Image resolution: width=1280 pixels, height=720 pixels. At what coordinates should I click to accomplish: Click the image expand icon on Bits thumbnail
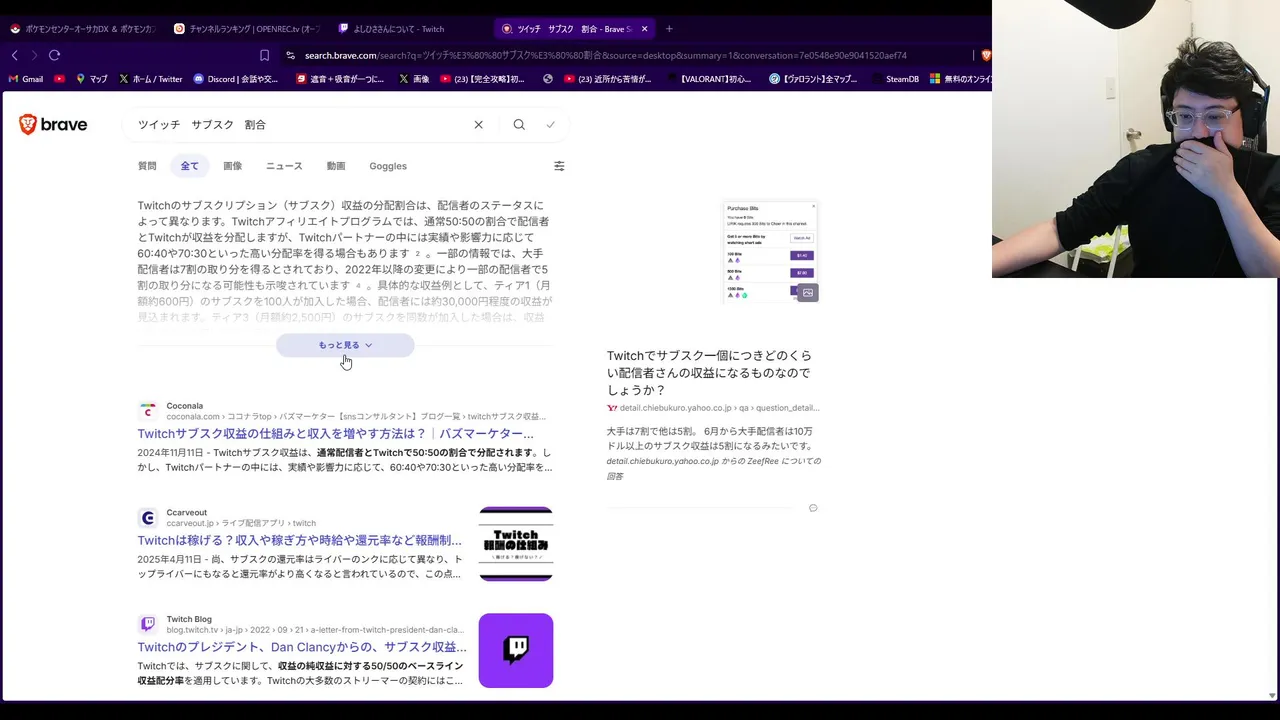808,293
